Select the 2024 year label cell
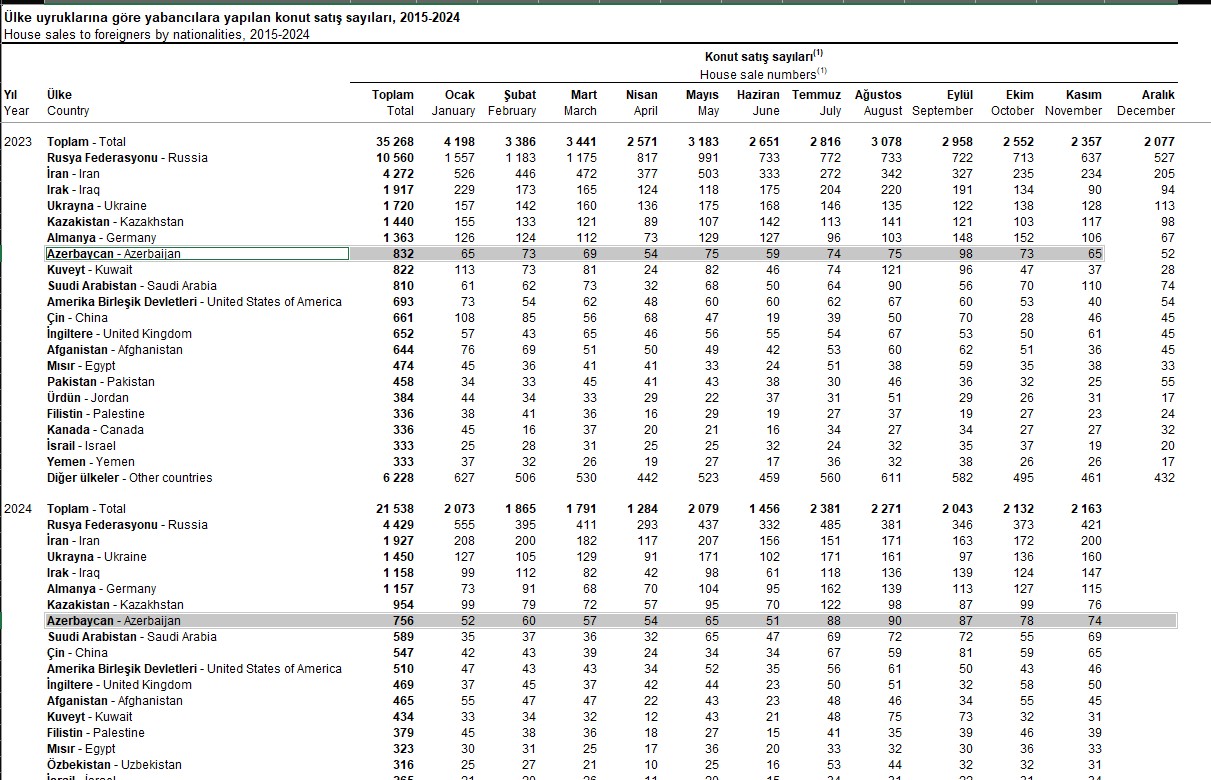 [x=18, y=509]
